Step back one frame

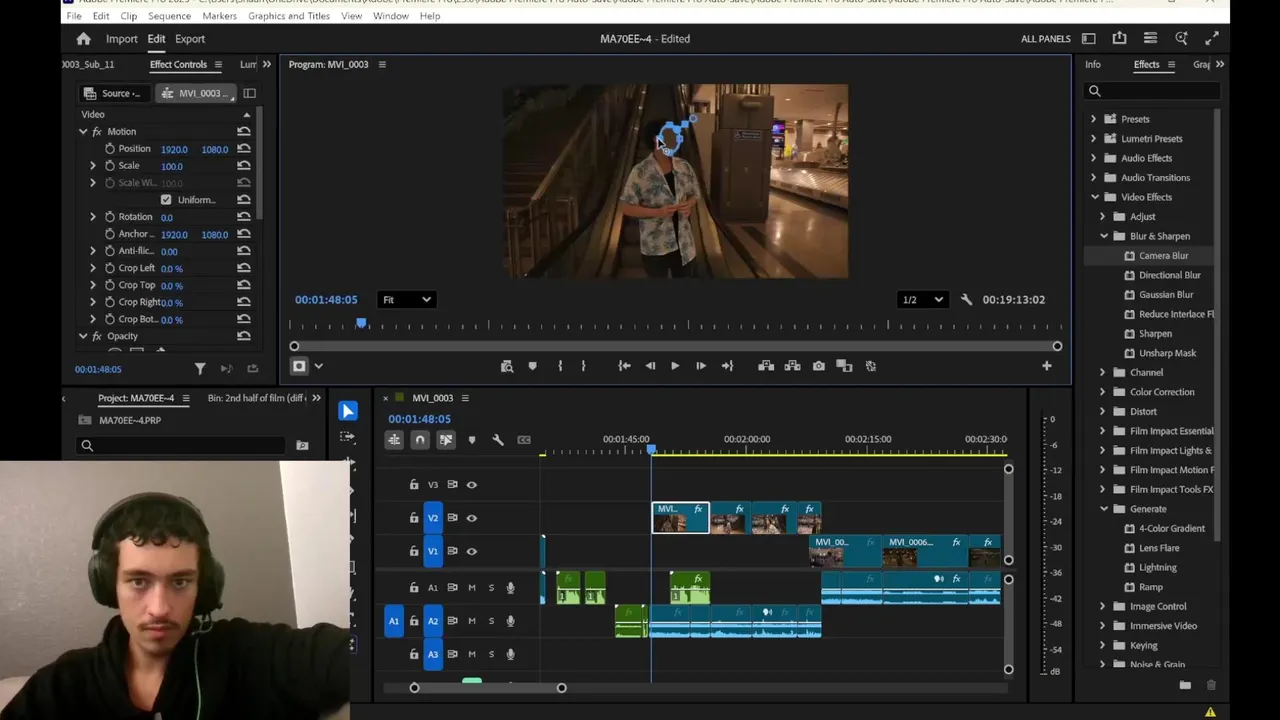click(x=650, y=366)
